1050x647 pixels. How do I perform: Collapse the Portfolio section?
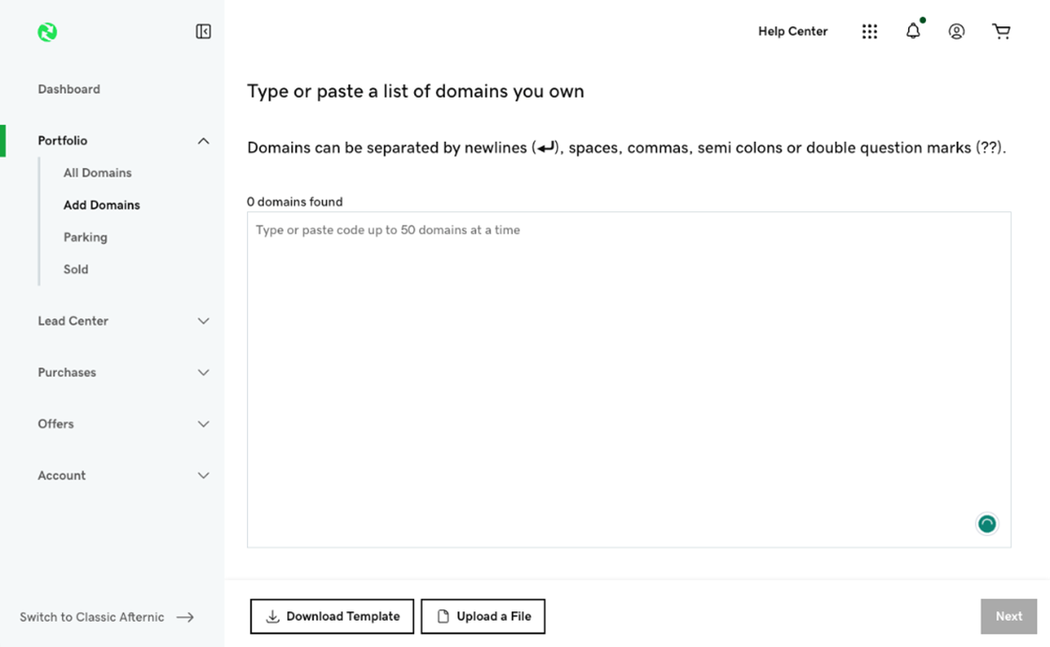coord(203,141)
